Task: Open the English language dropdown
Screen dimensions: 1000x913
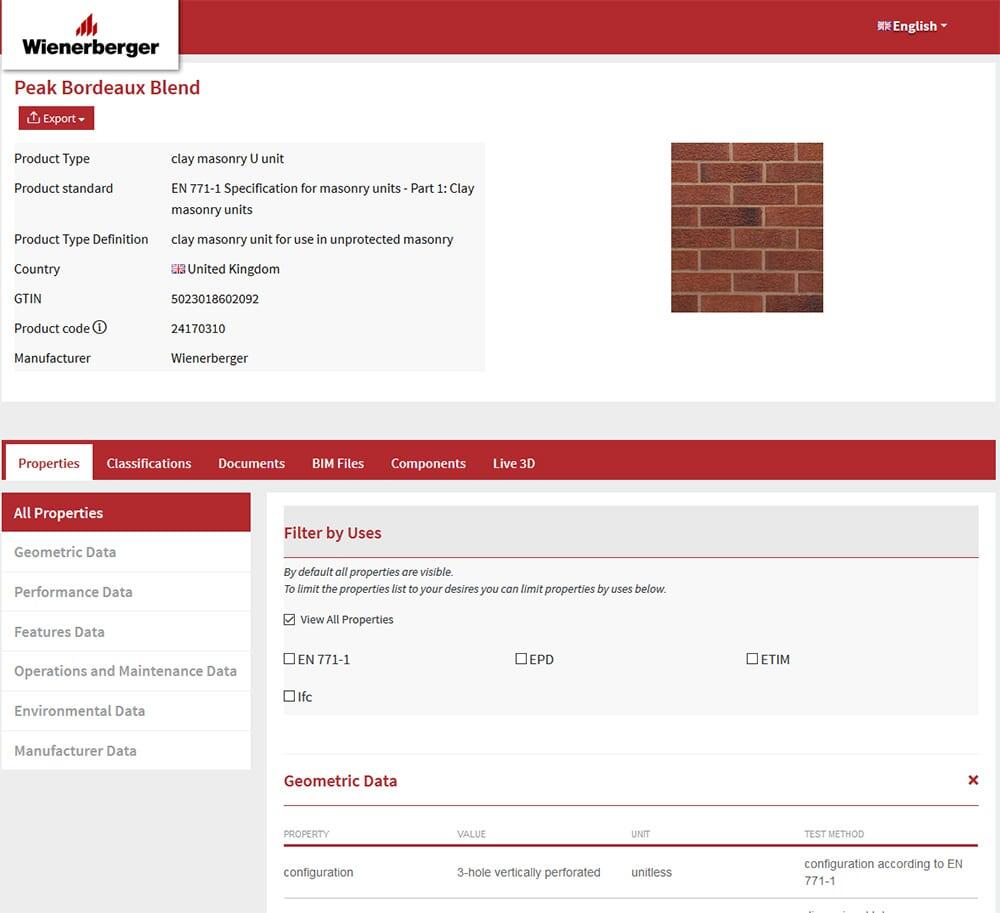Action: (x=912, y=26)
